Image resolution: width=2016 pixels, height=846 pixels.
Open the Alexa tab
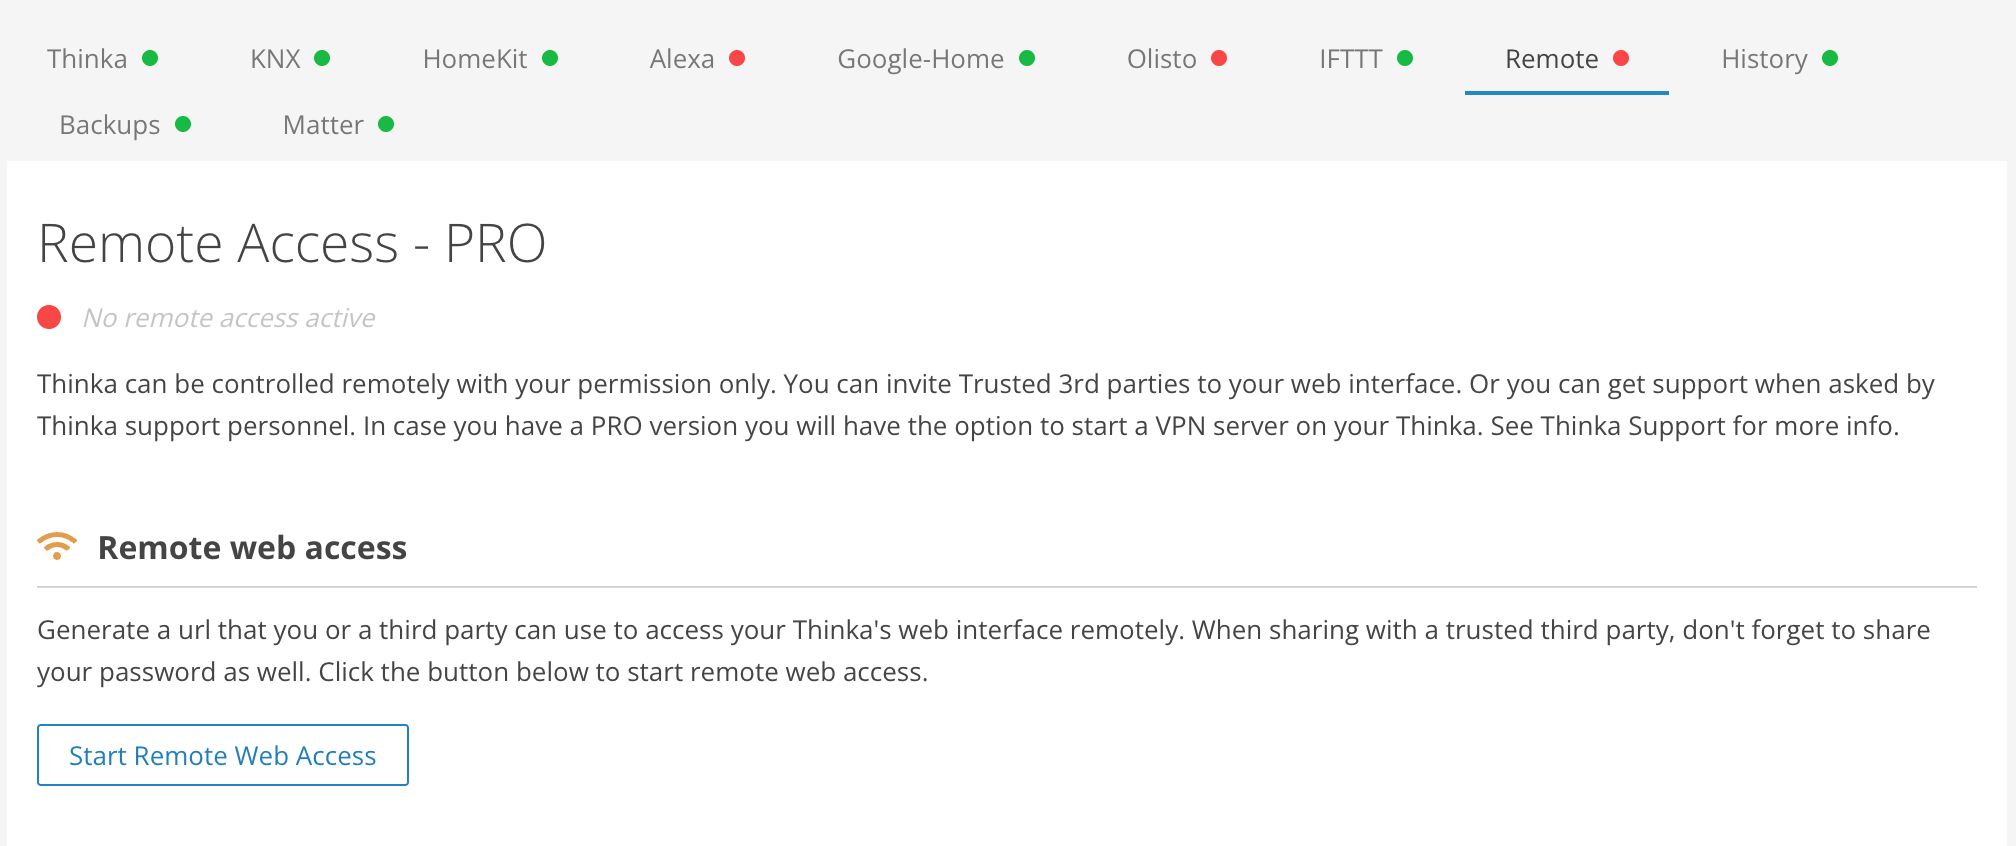click(x=682, y=59)
